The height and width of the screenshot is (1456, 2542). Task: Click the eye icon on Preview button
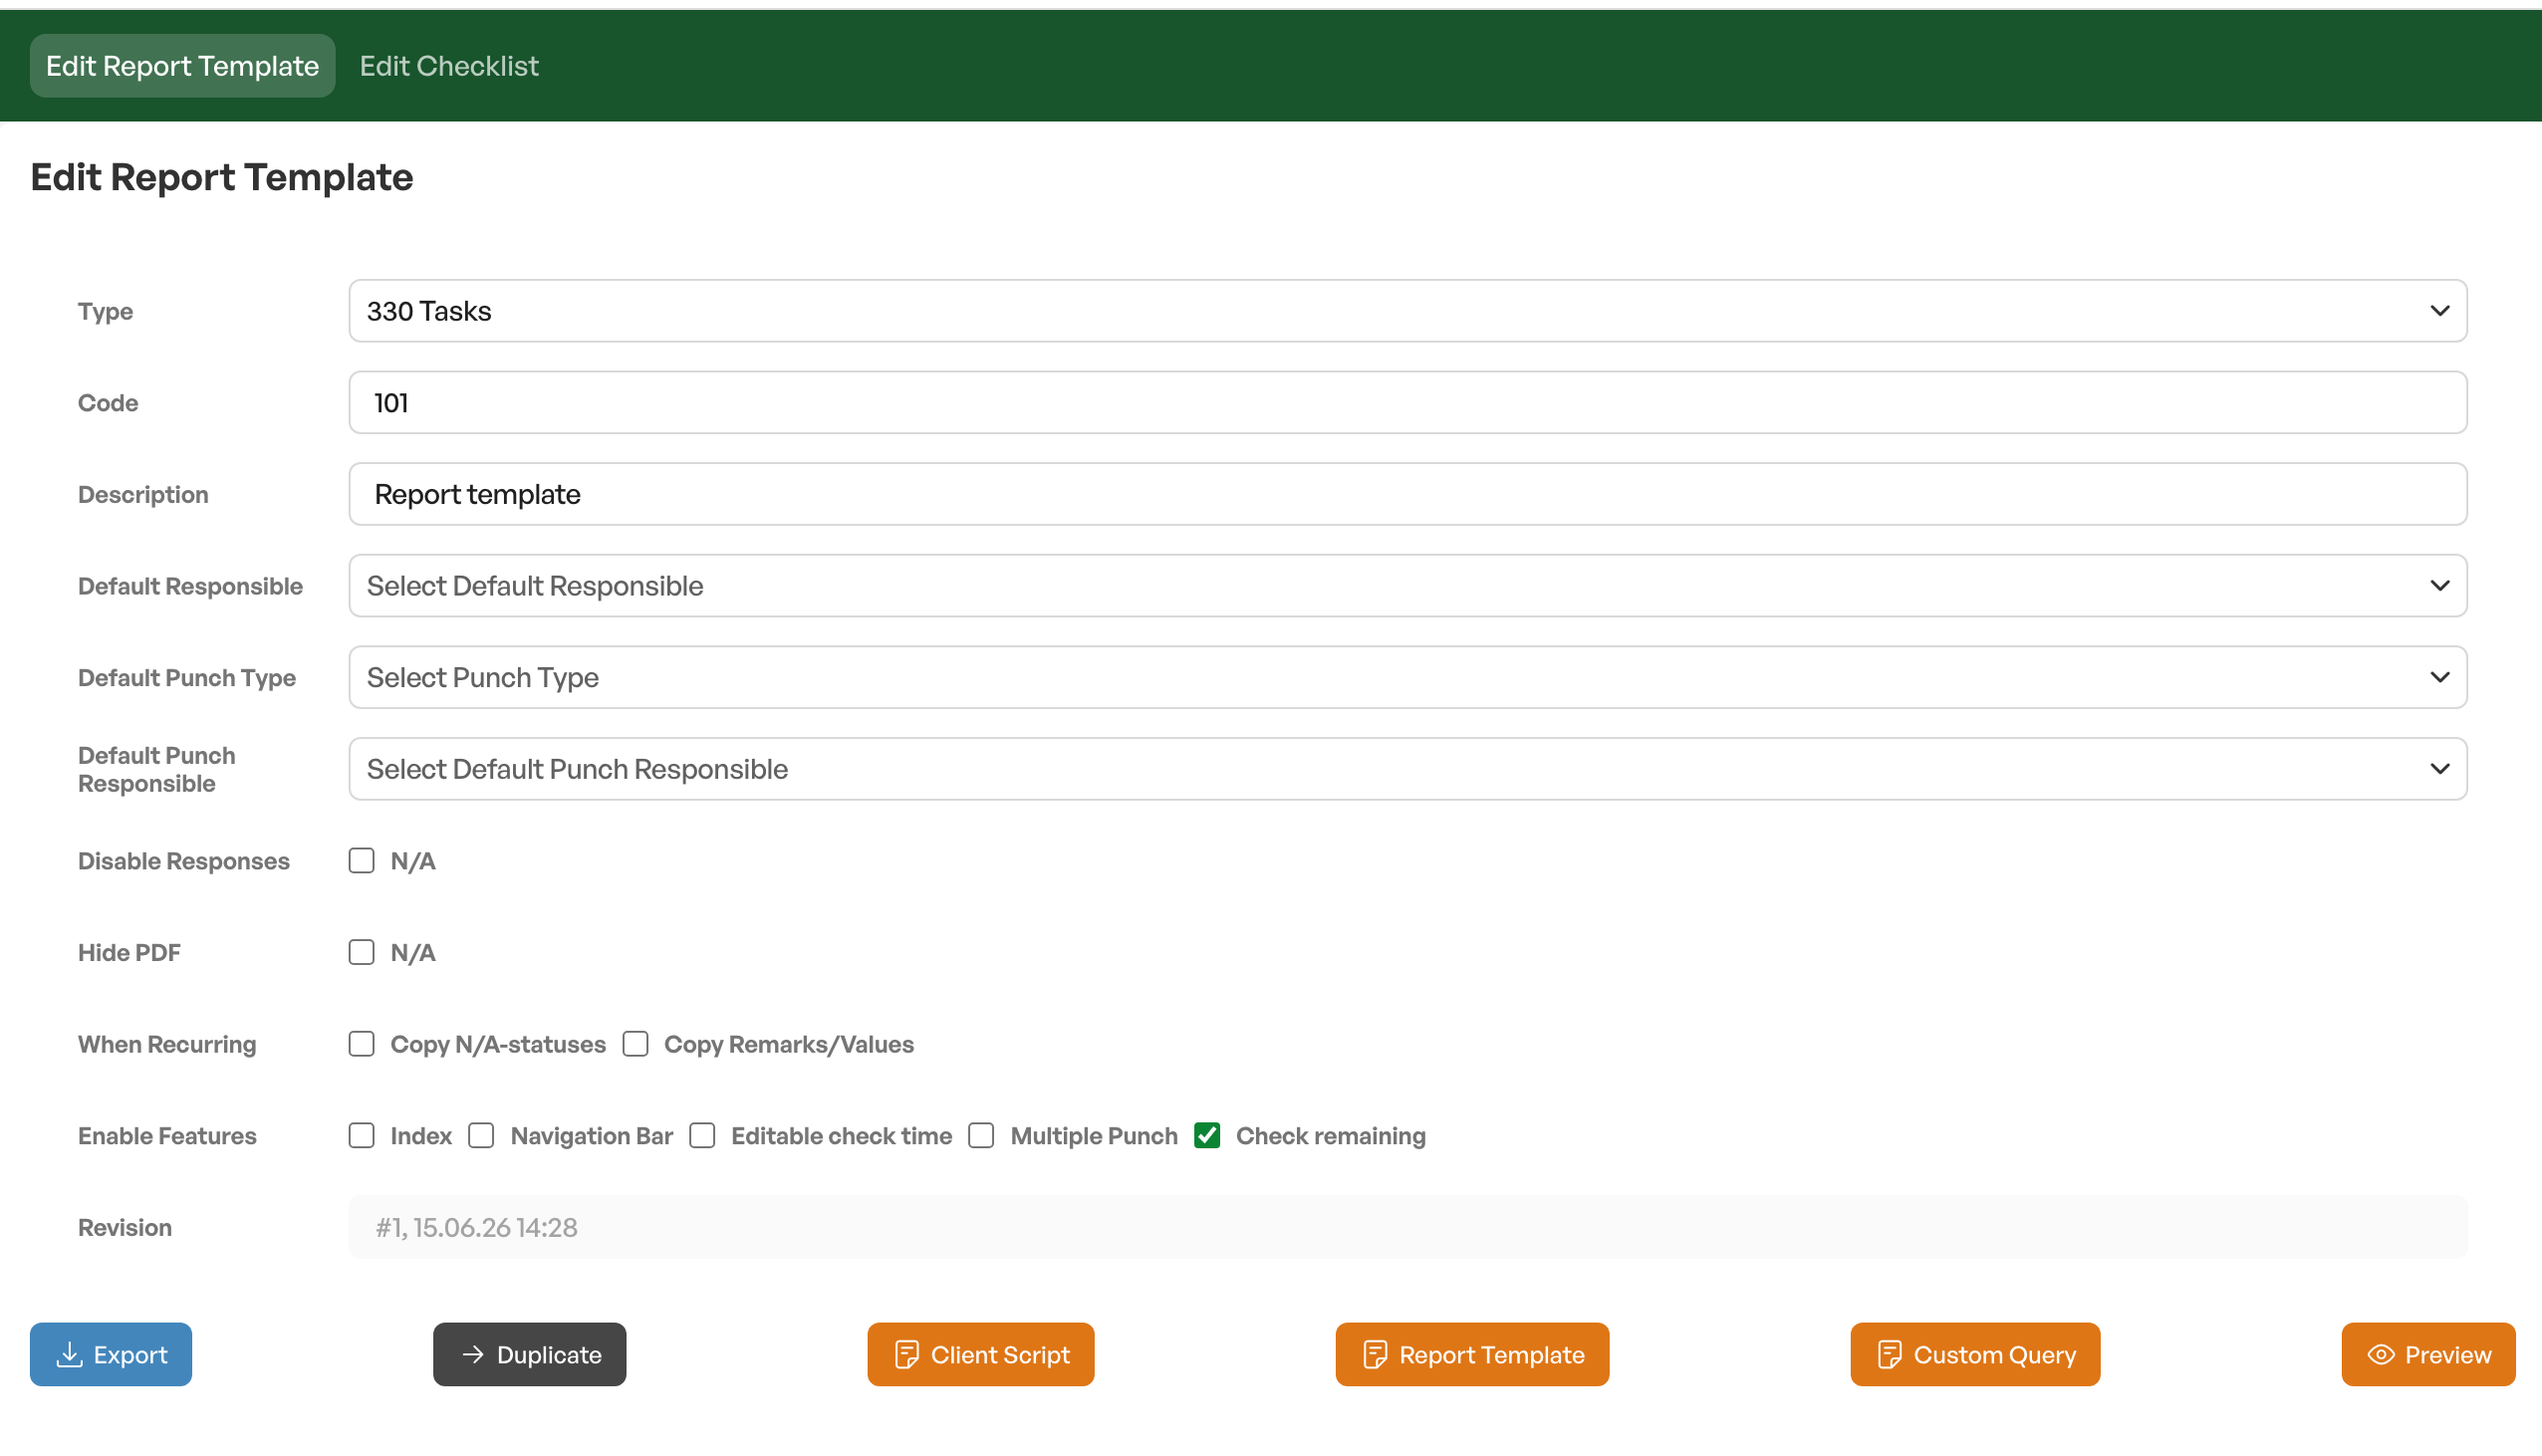coord(2381,1355)
